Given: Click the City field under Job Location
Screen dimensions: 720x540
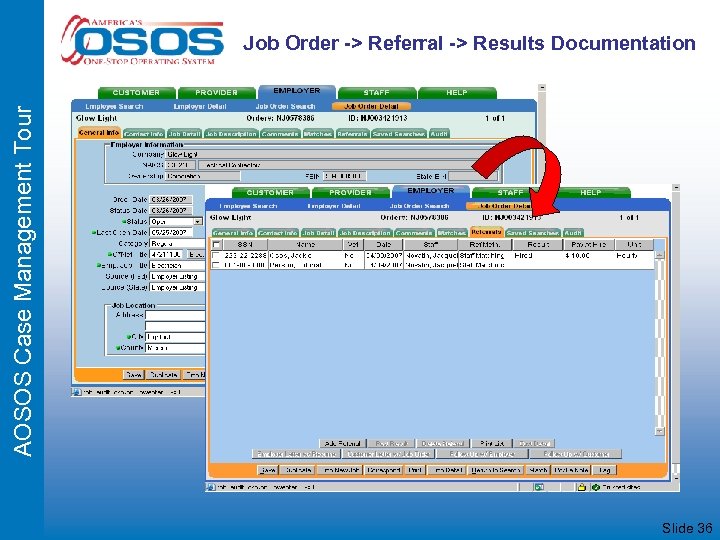Looking at the screenshot, I should [x=175, y=337].
